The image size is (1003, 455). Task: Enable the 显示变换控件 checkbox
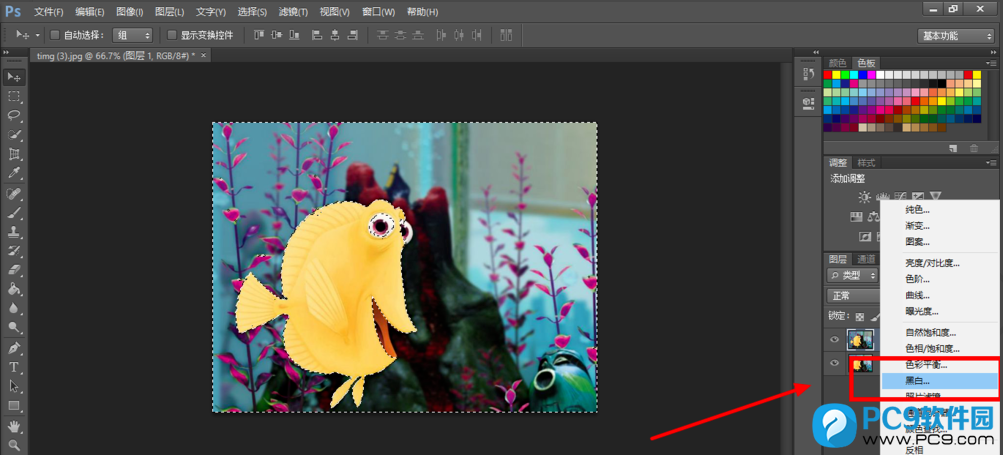point(171,35)
